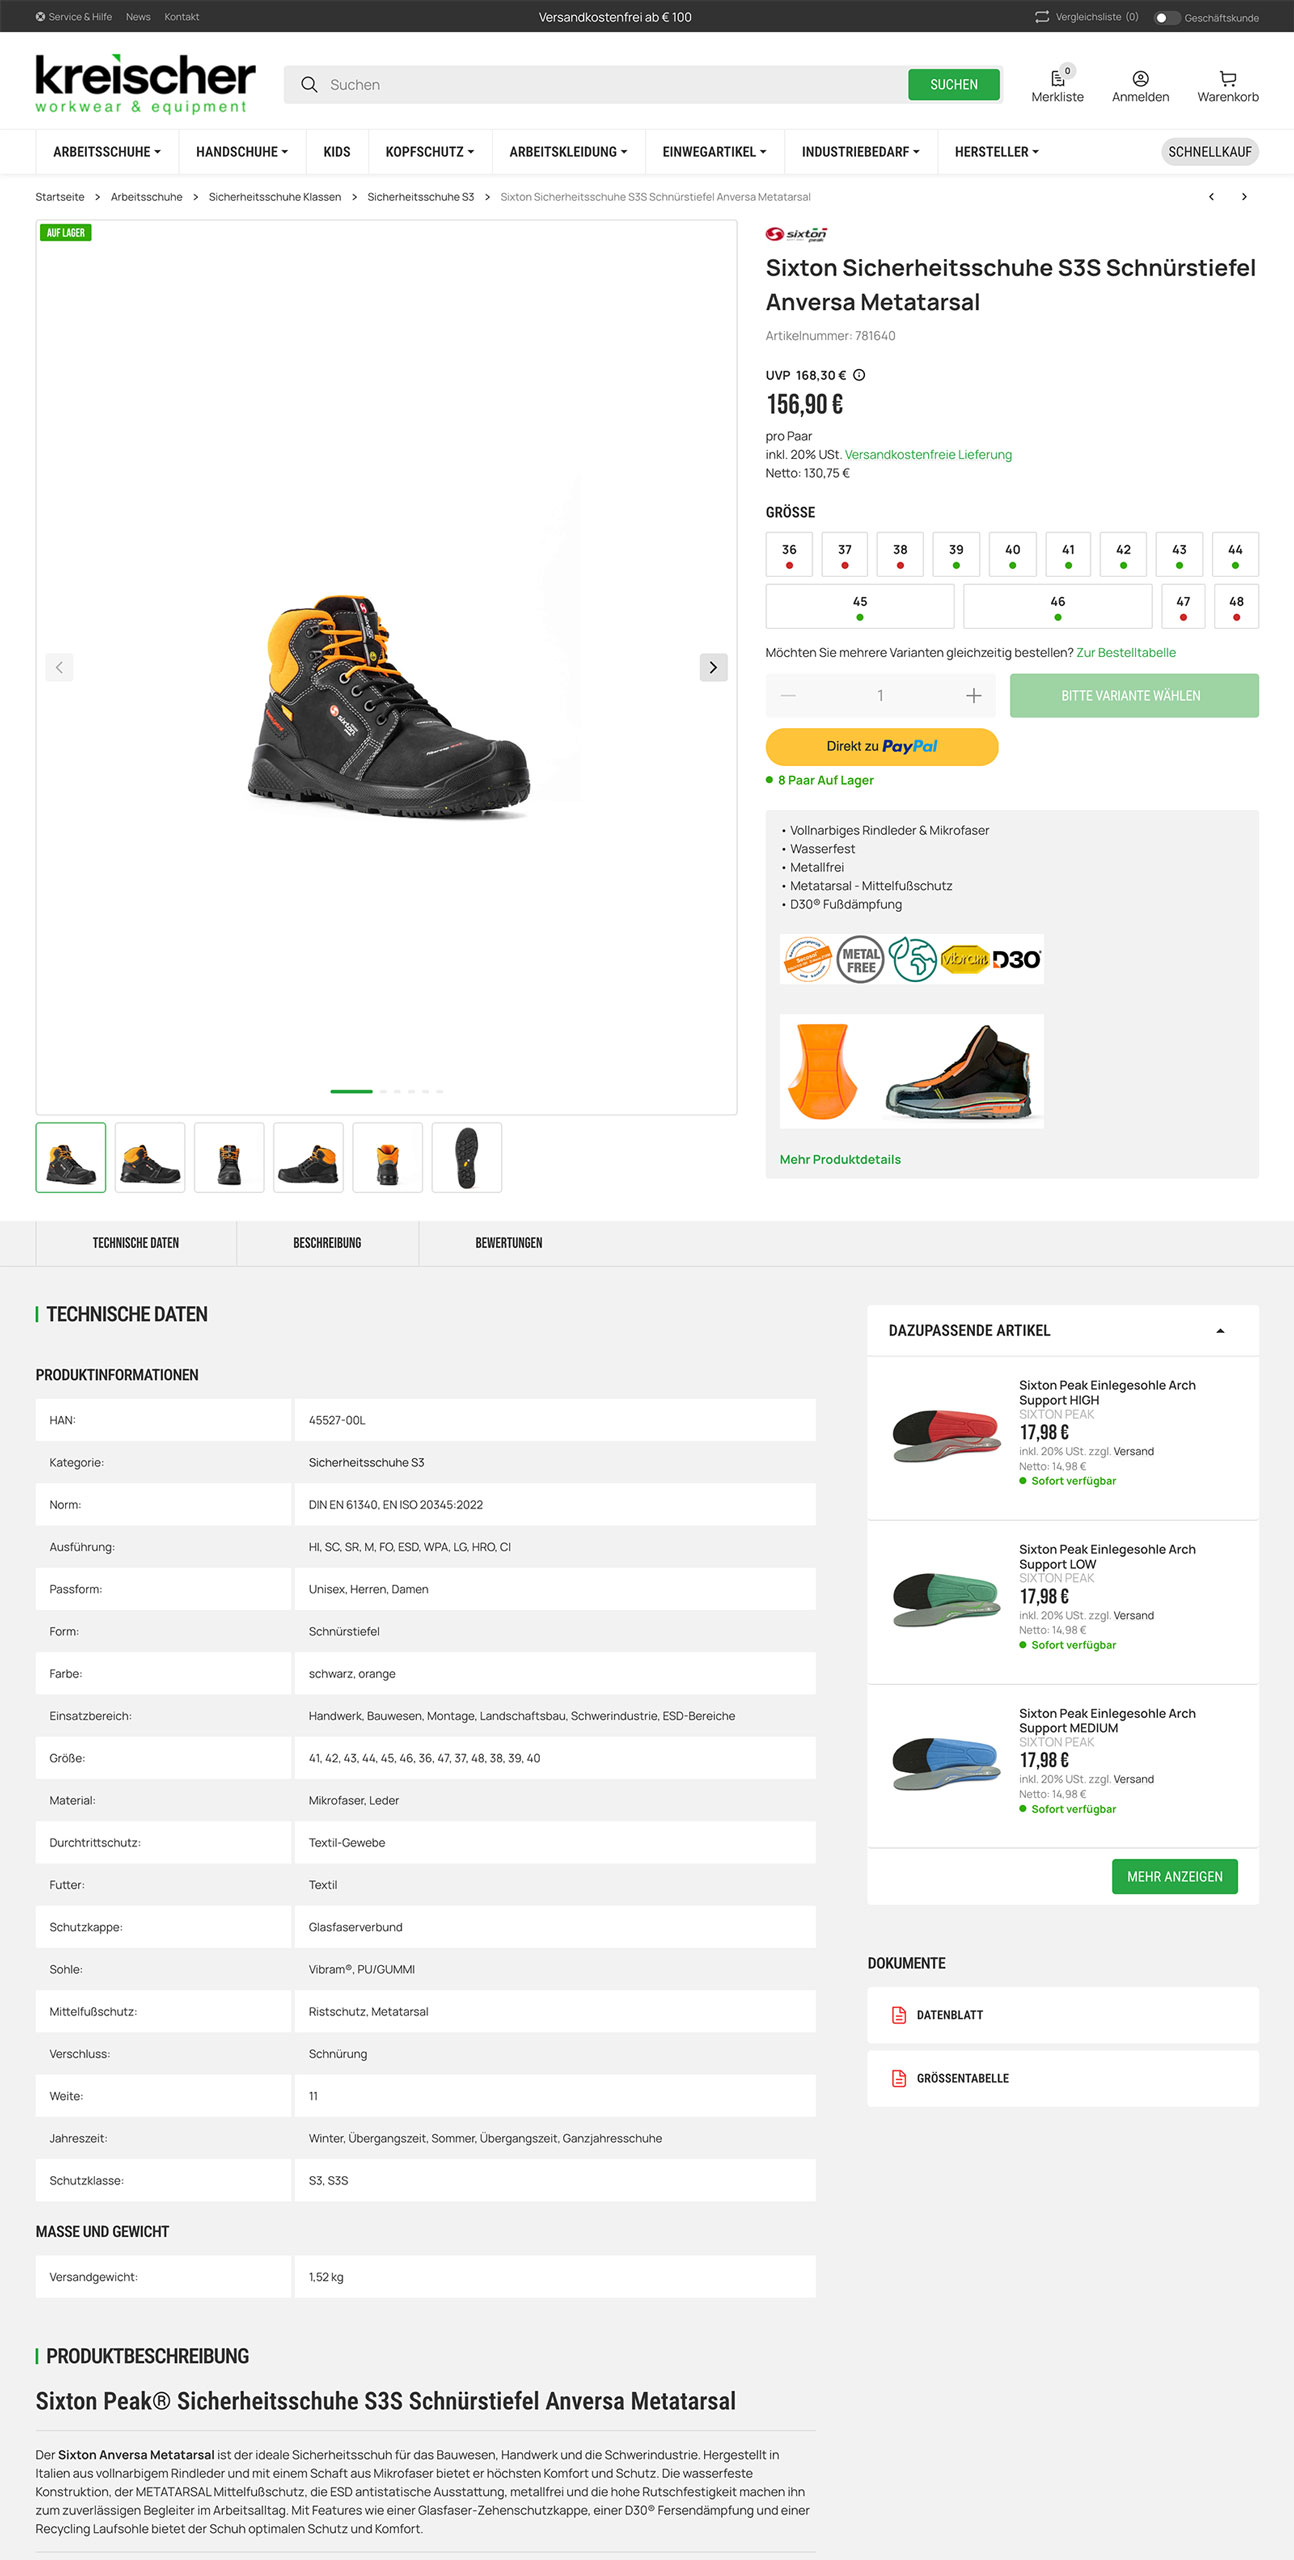Open the Zur Bestelltabelle link

pos(1126,653)
